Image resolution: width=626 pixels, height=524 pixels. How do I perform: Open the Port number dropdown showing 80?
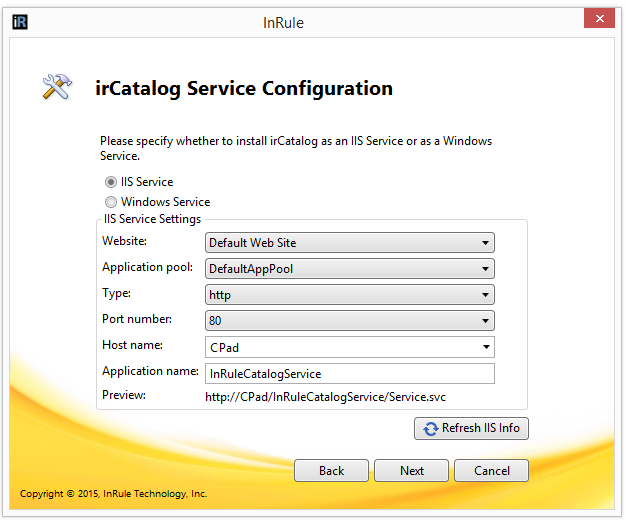tap(350, 320)
